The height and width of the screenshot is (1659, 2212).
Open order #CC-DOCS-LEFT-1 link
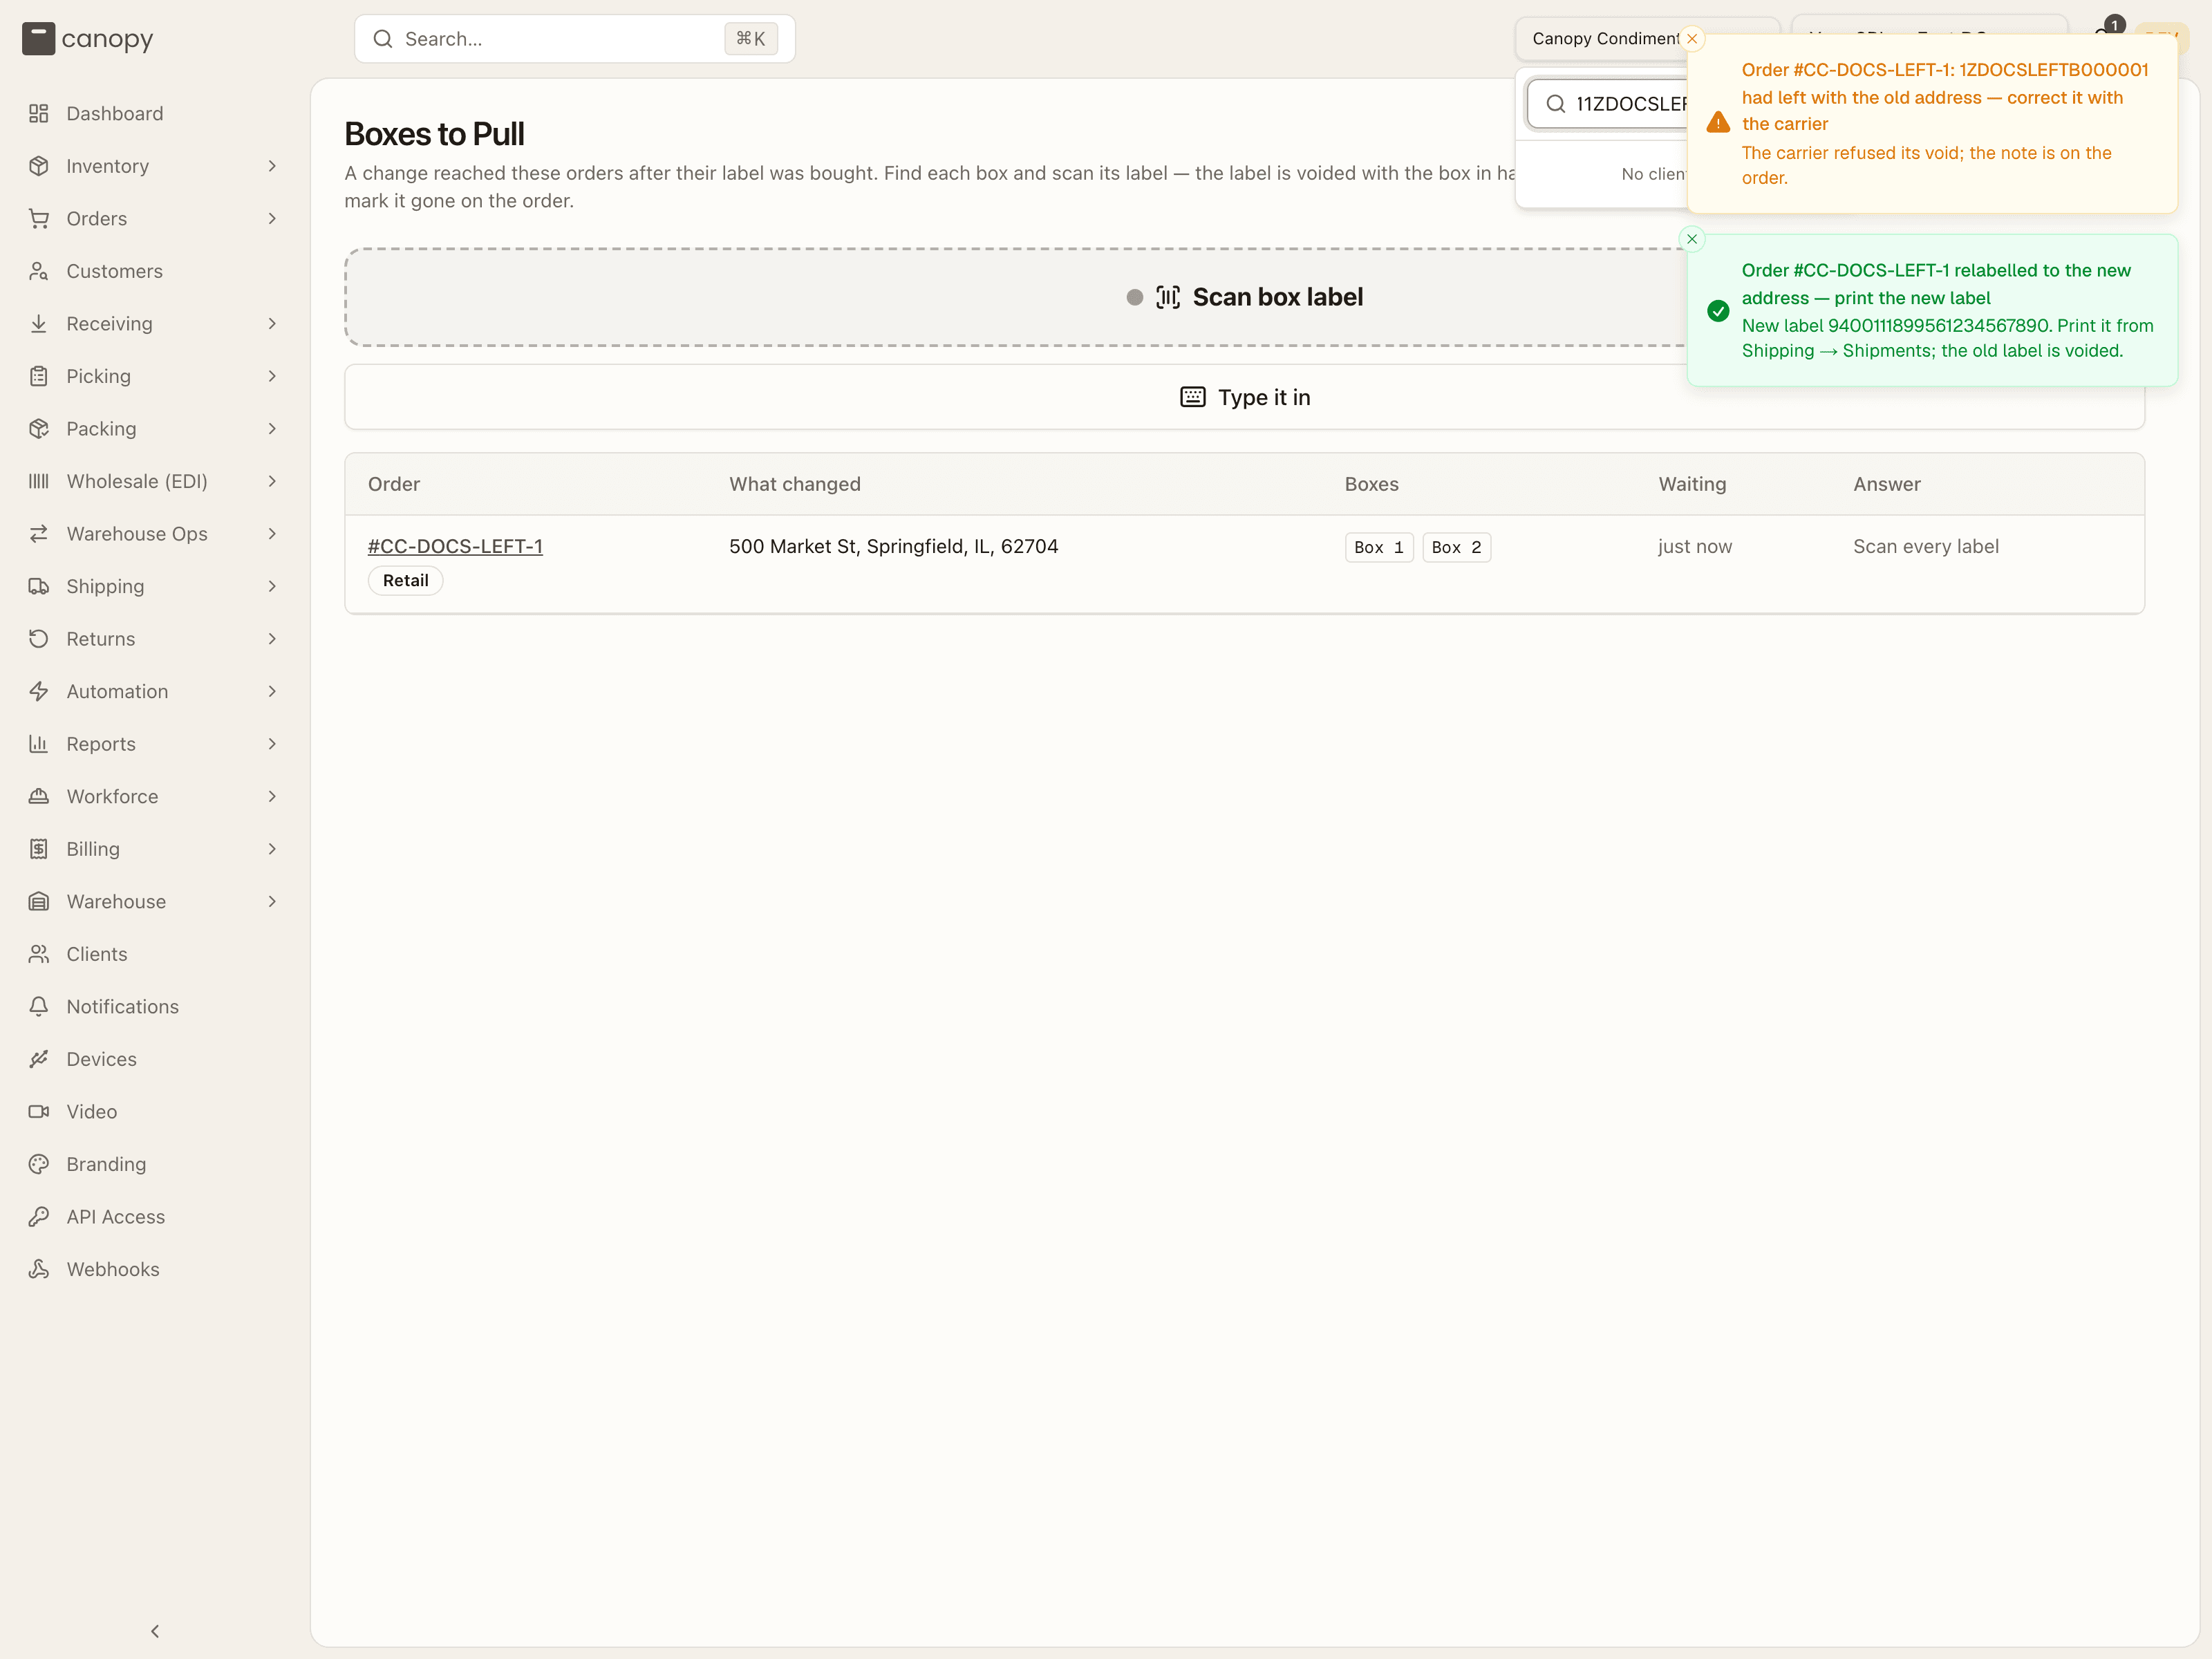point(455,546)
